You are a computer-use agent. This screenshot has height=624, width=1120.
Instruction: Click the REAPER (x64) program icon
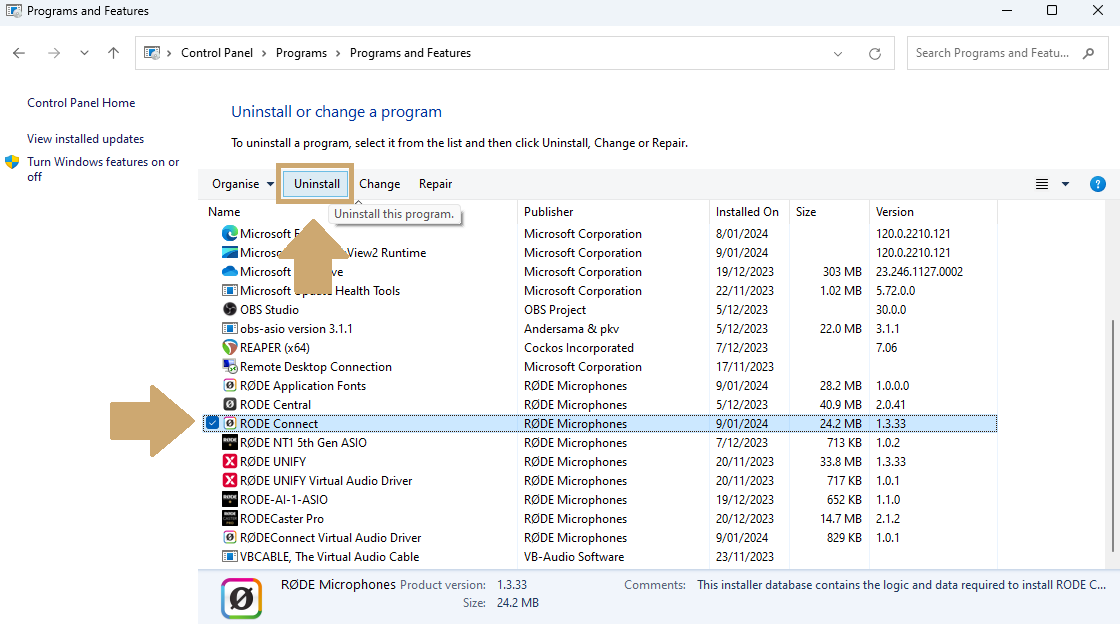click(x=229, y=348)
